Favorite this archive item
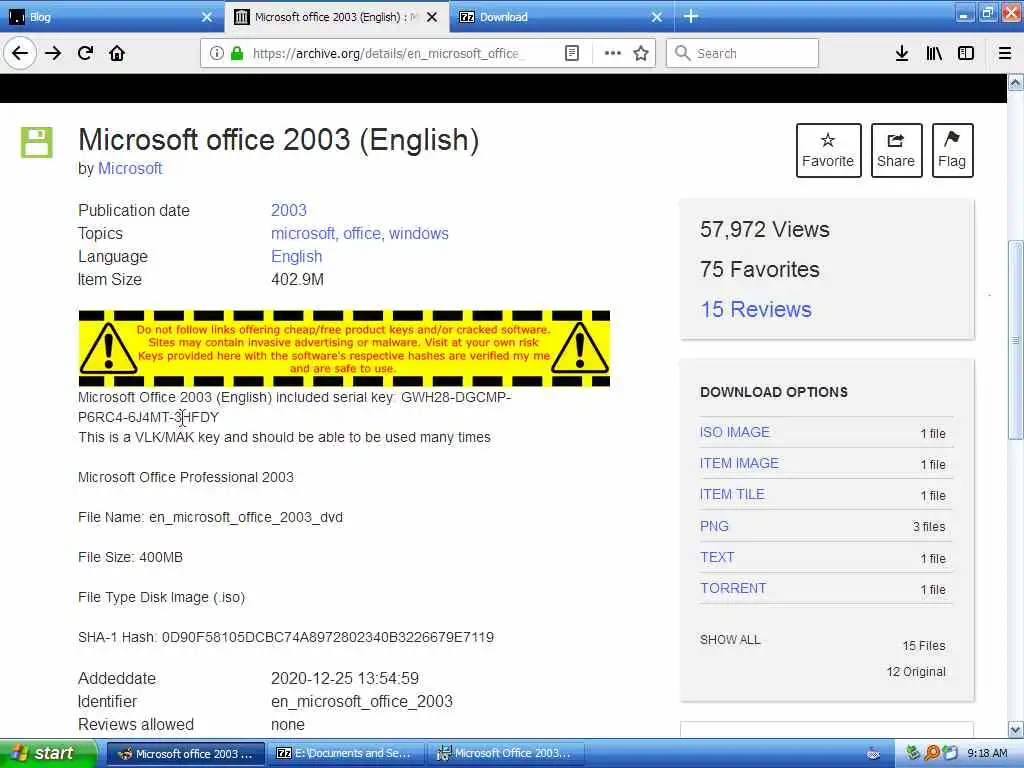Image resolution: width=1024 pixels, height=768 pixels. [828, 150]
